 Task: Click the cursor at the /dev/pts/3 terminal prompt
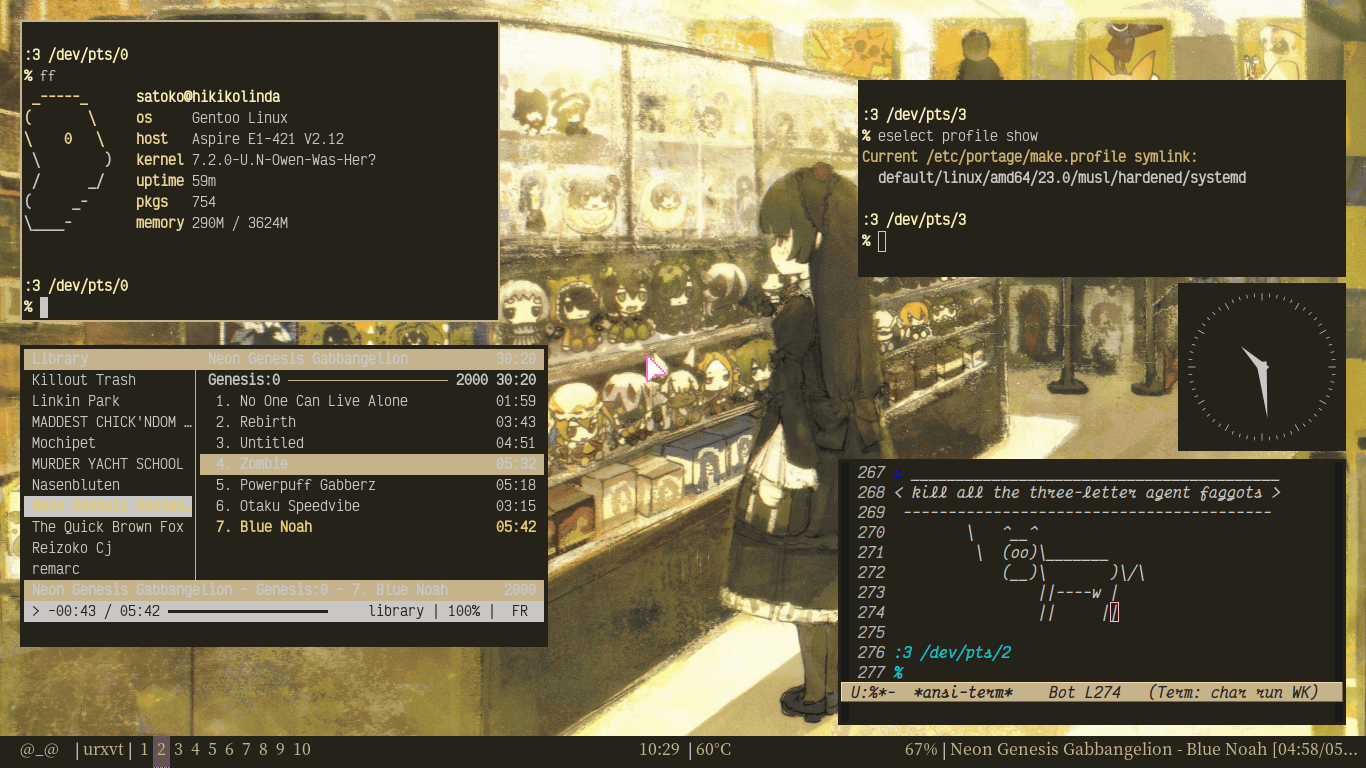coord(882,241)
